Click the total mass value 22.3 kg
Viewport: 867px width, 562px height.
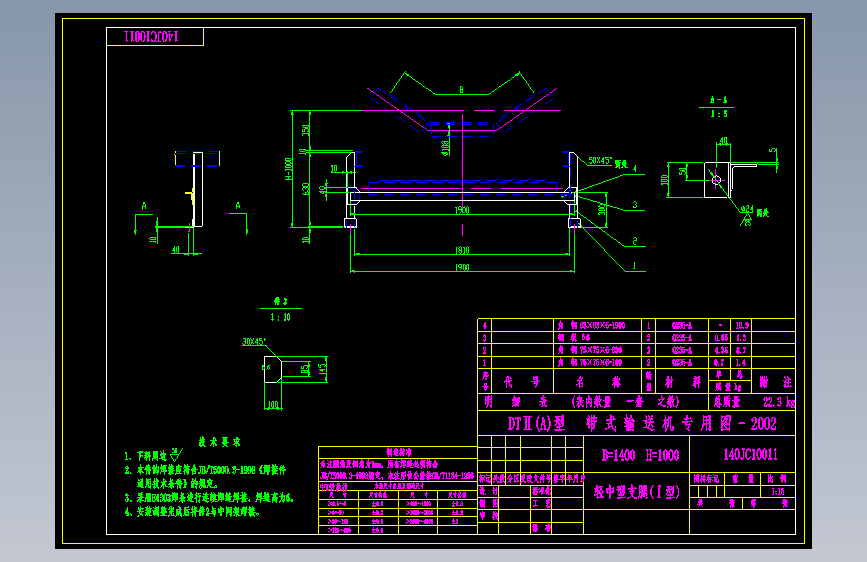click(779, 402)
